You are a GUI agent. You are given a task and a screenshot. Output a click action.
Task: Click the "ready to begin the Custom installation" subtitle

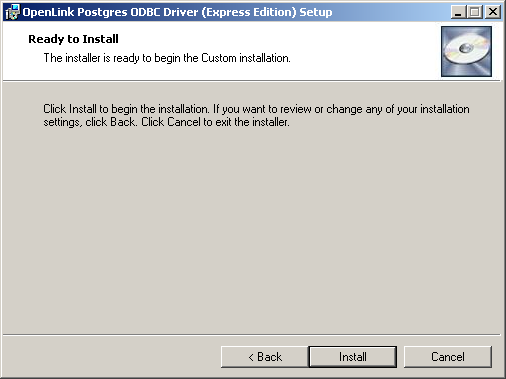[167, 58]
